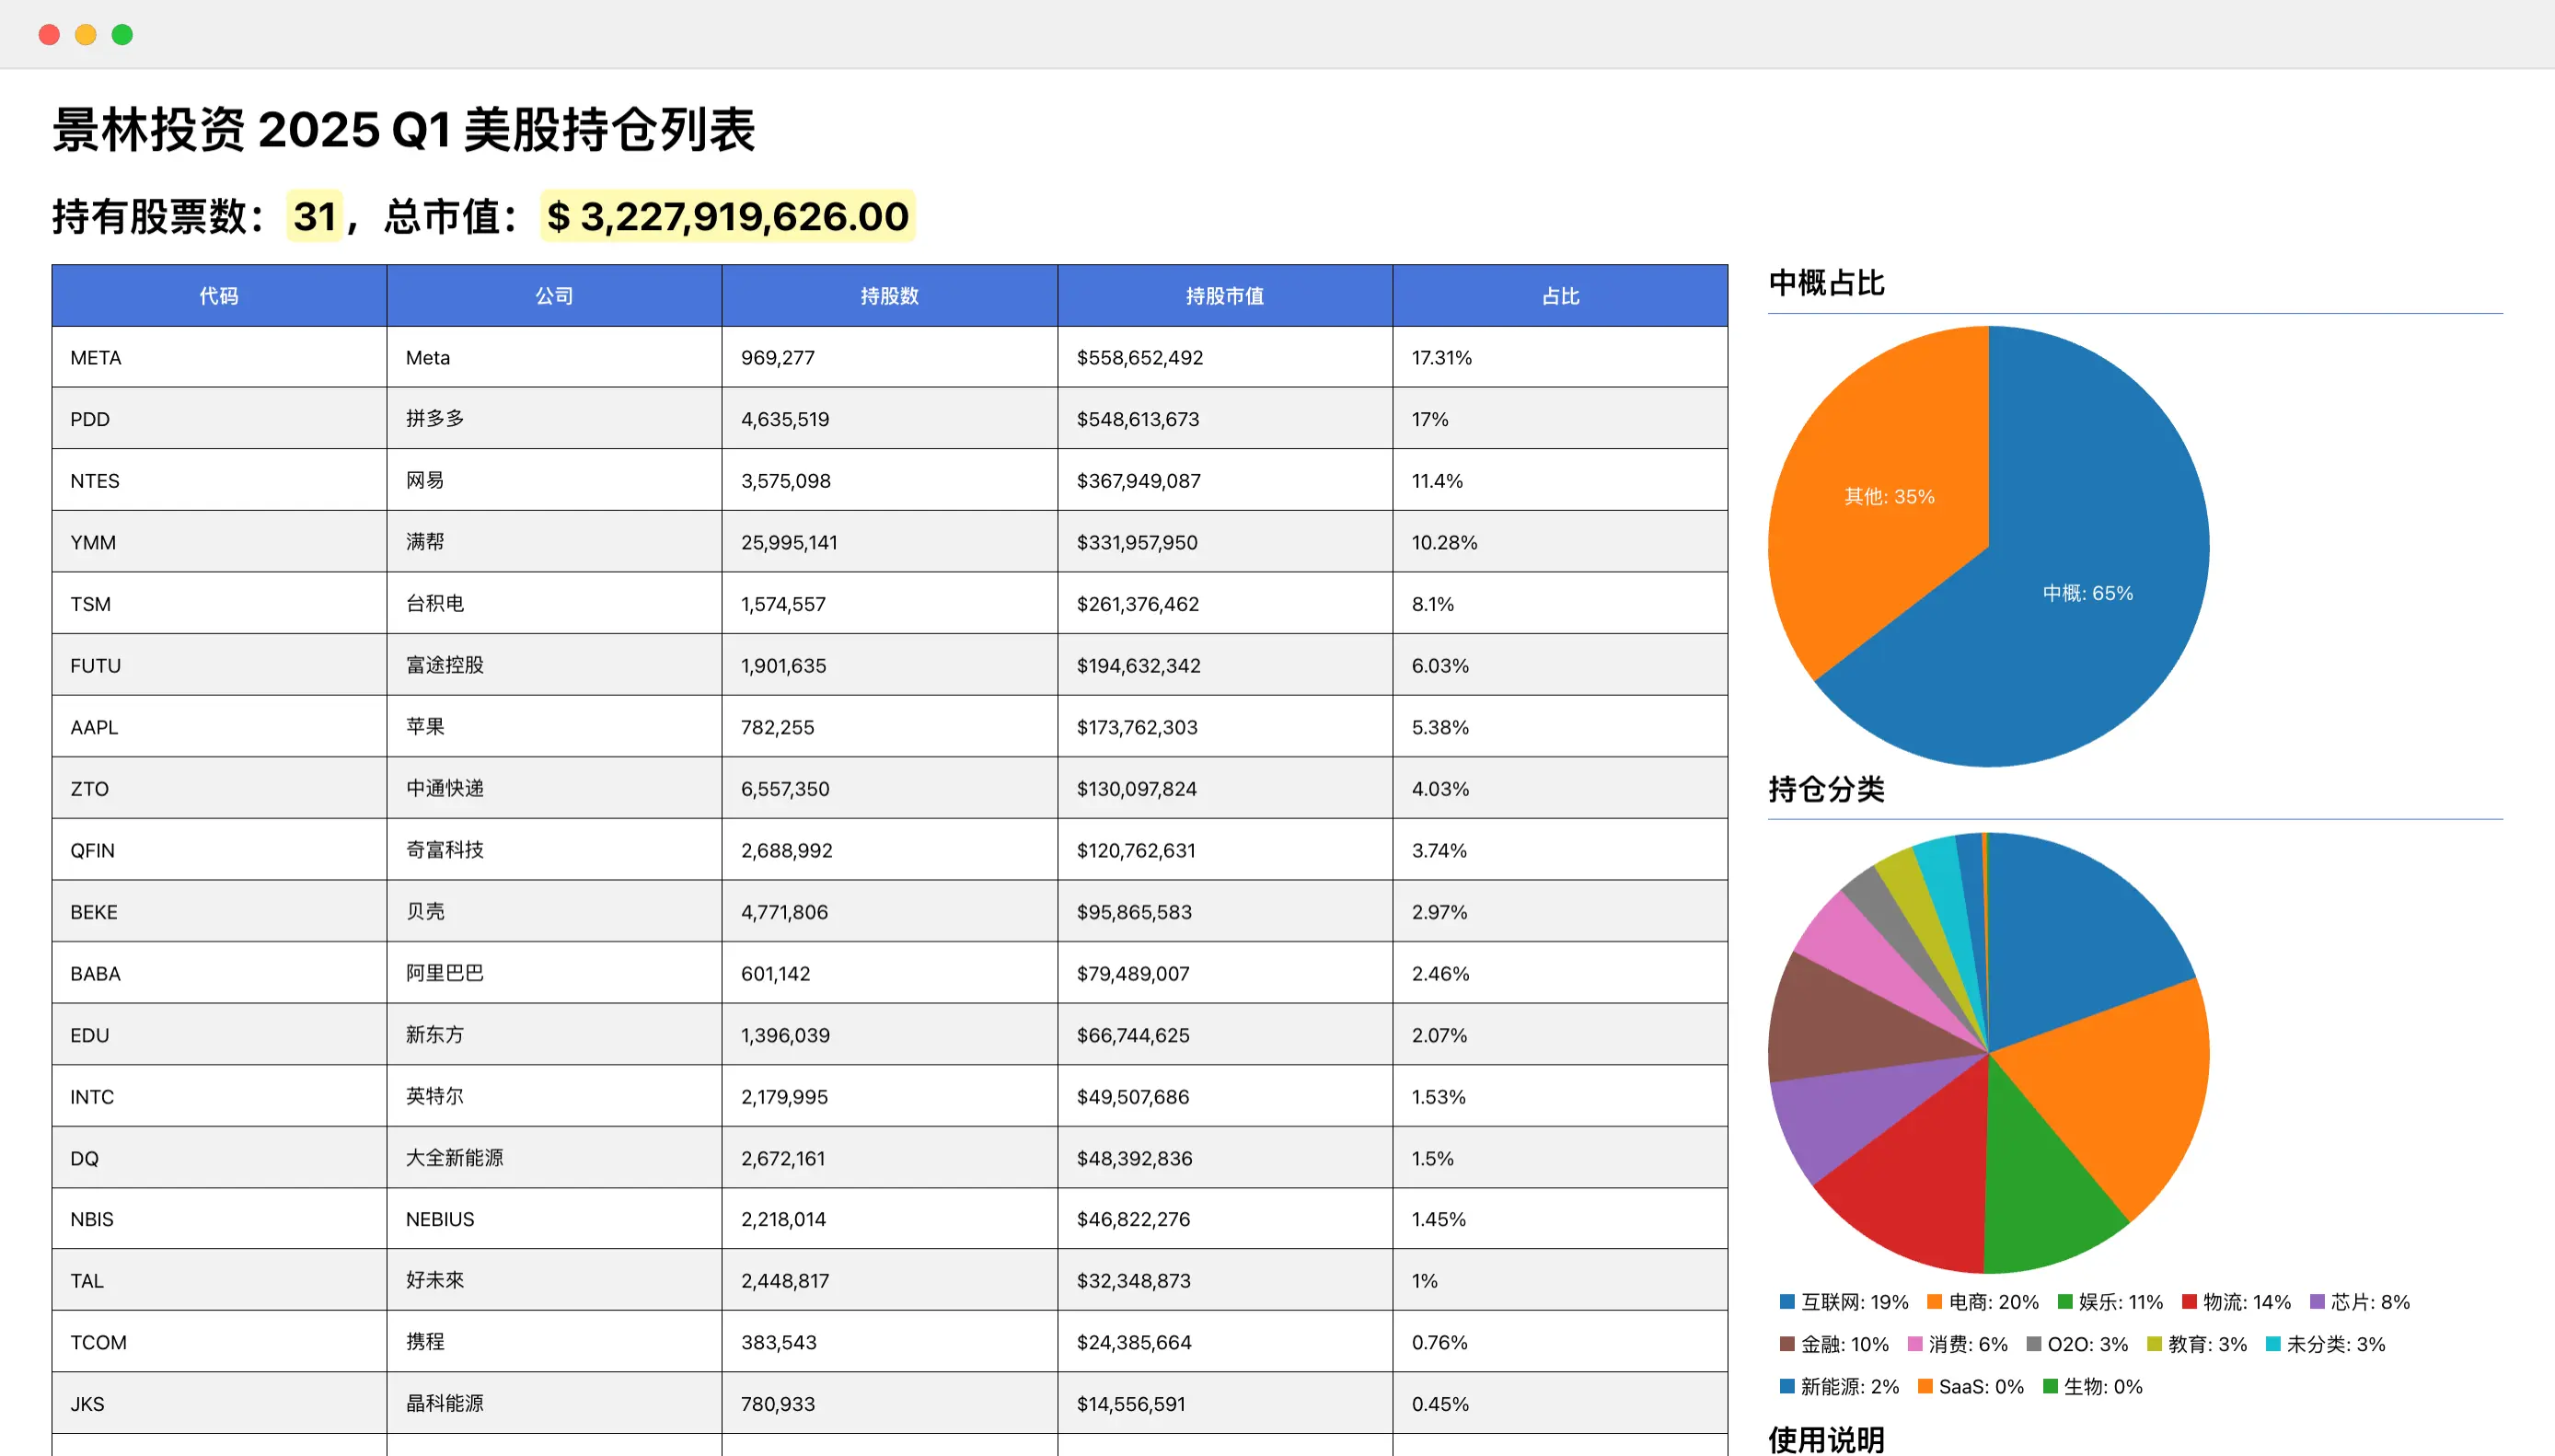
Task: Click the 代码 column header
Action: point(219,296)
